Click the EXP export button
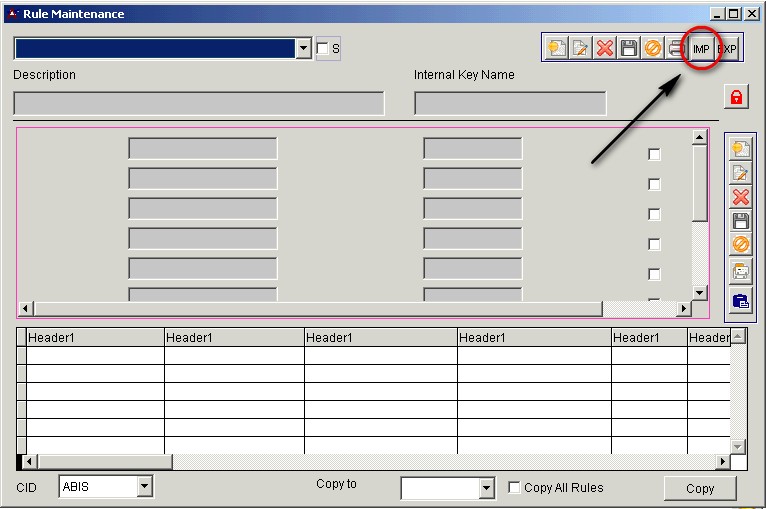 727,48
